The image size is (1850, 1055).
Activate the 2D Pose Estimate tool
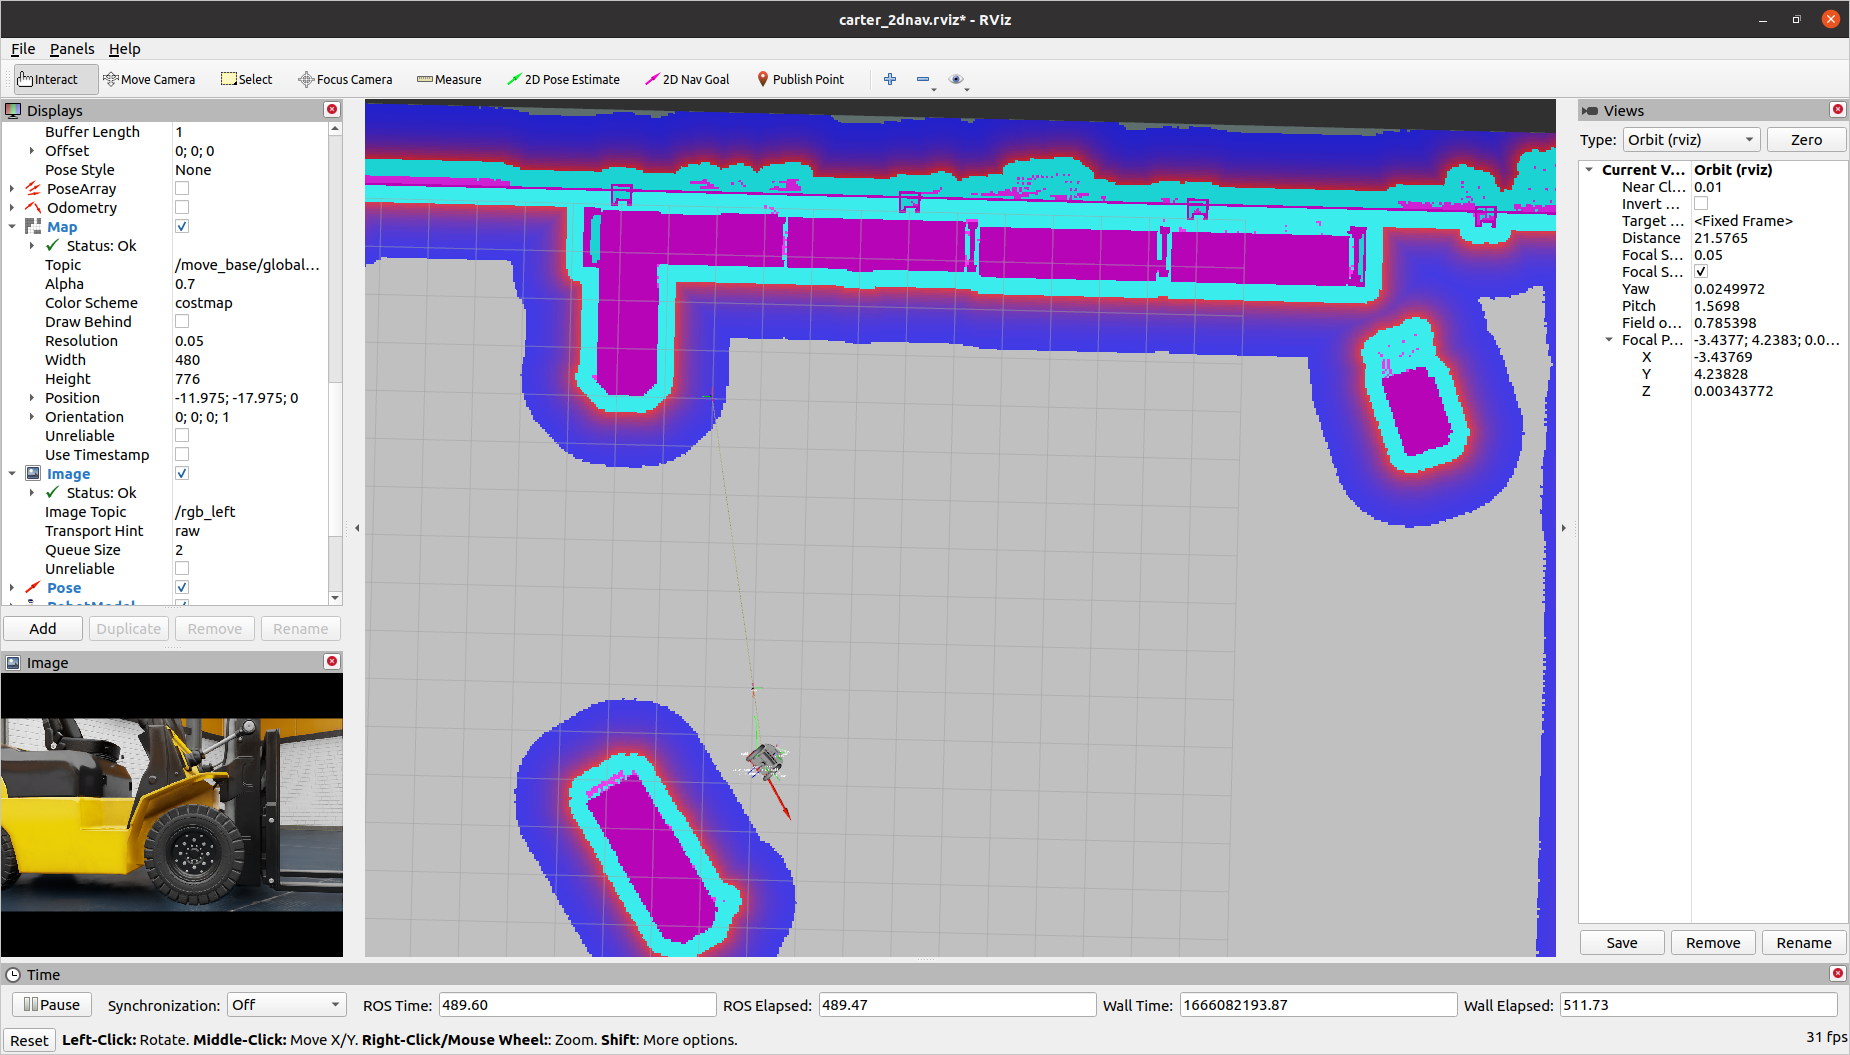[563, 79]
